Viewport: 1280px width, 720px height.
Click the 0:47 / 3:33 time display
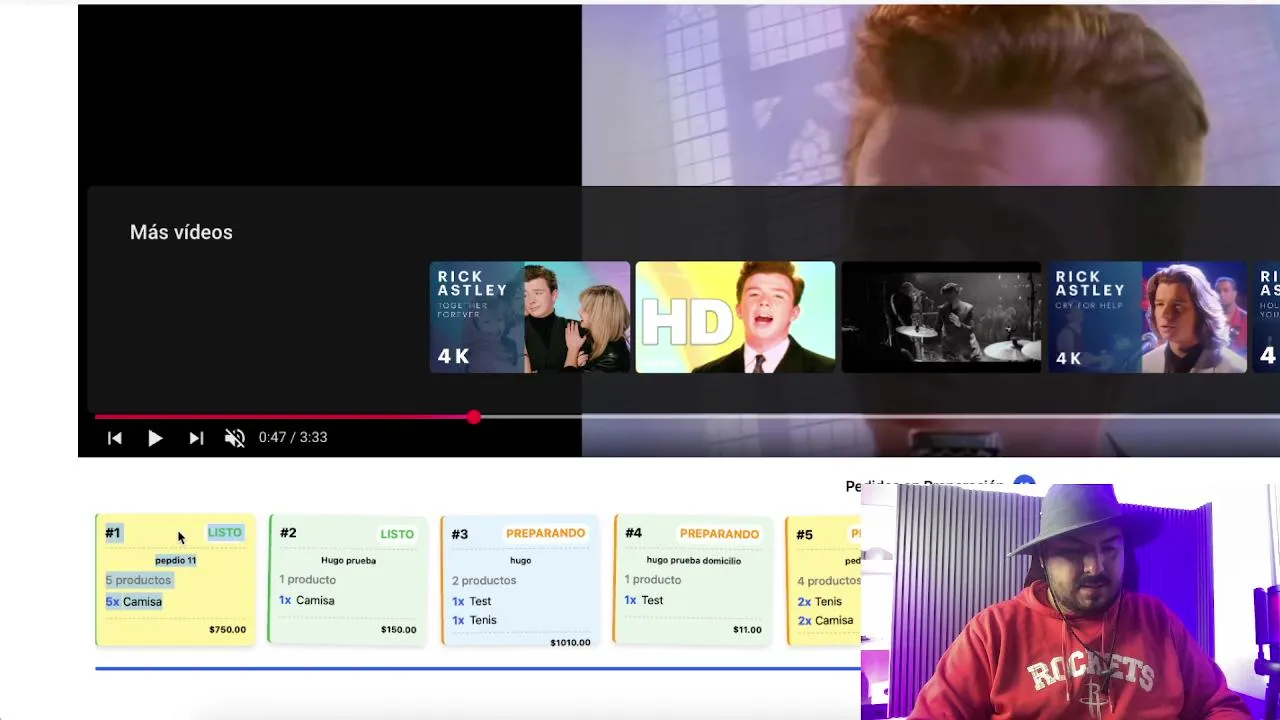[x=293, y=437]
